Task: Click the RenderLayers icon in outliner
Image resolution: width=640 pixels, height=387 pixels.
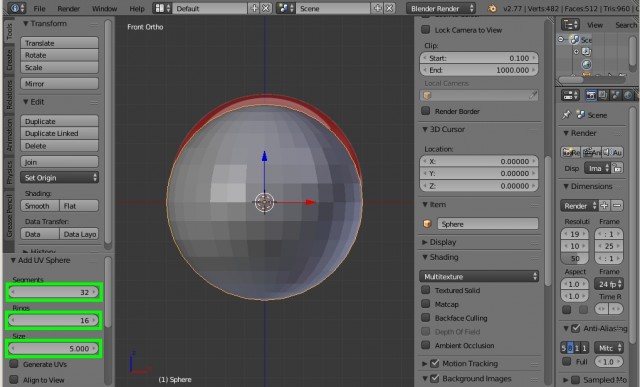Action: [587, 52]
